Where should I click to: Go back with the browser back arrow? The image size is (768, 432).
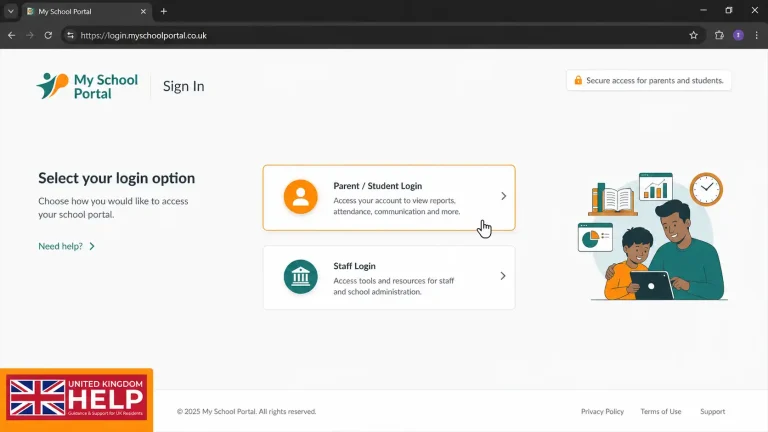coord(11,35)
